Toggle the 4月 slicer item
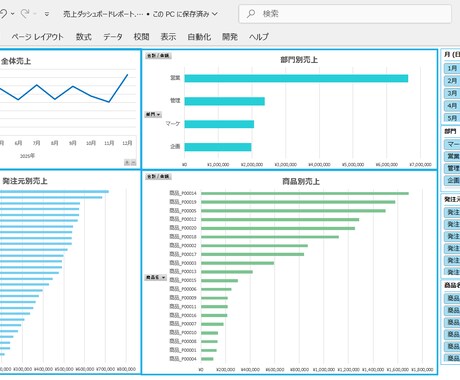This screenshot has width=460, height=380. 452,106
